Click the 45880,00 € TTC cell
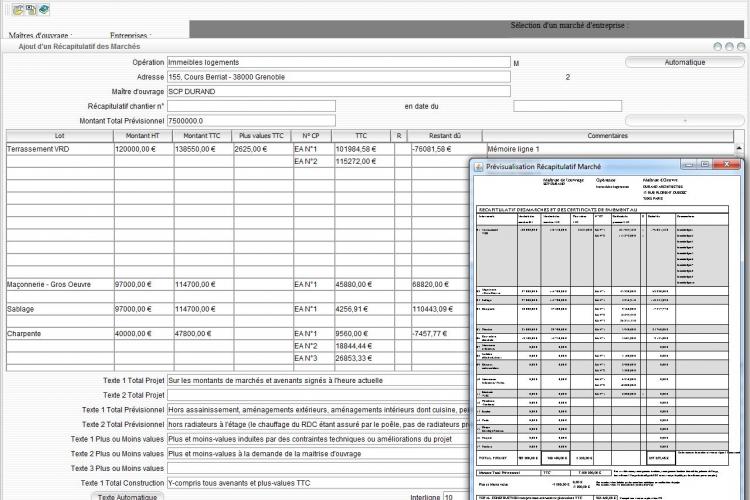Screen dimensions: 750x500 364,284
